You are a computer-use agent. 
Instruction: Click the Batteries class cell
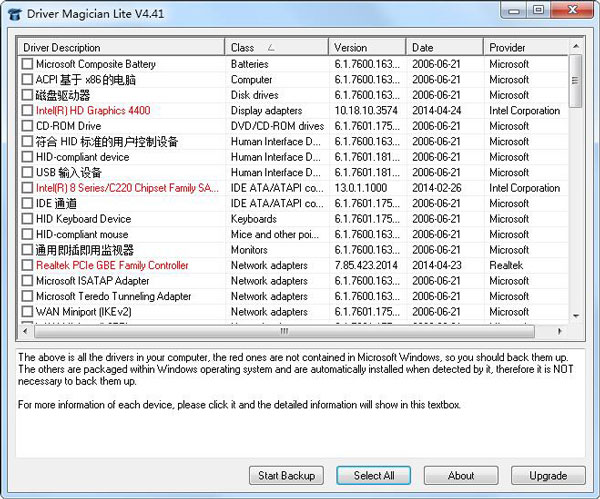[x=249, y=64]
